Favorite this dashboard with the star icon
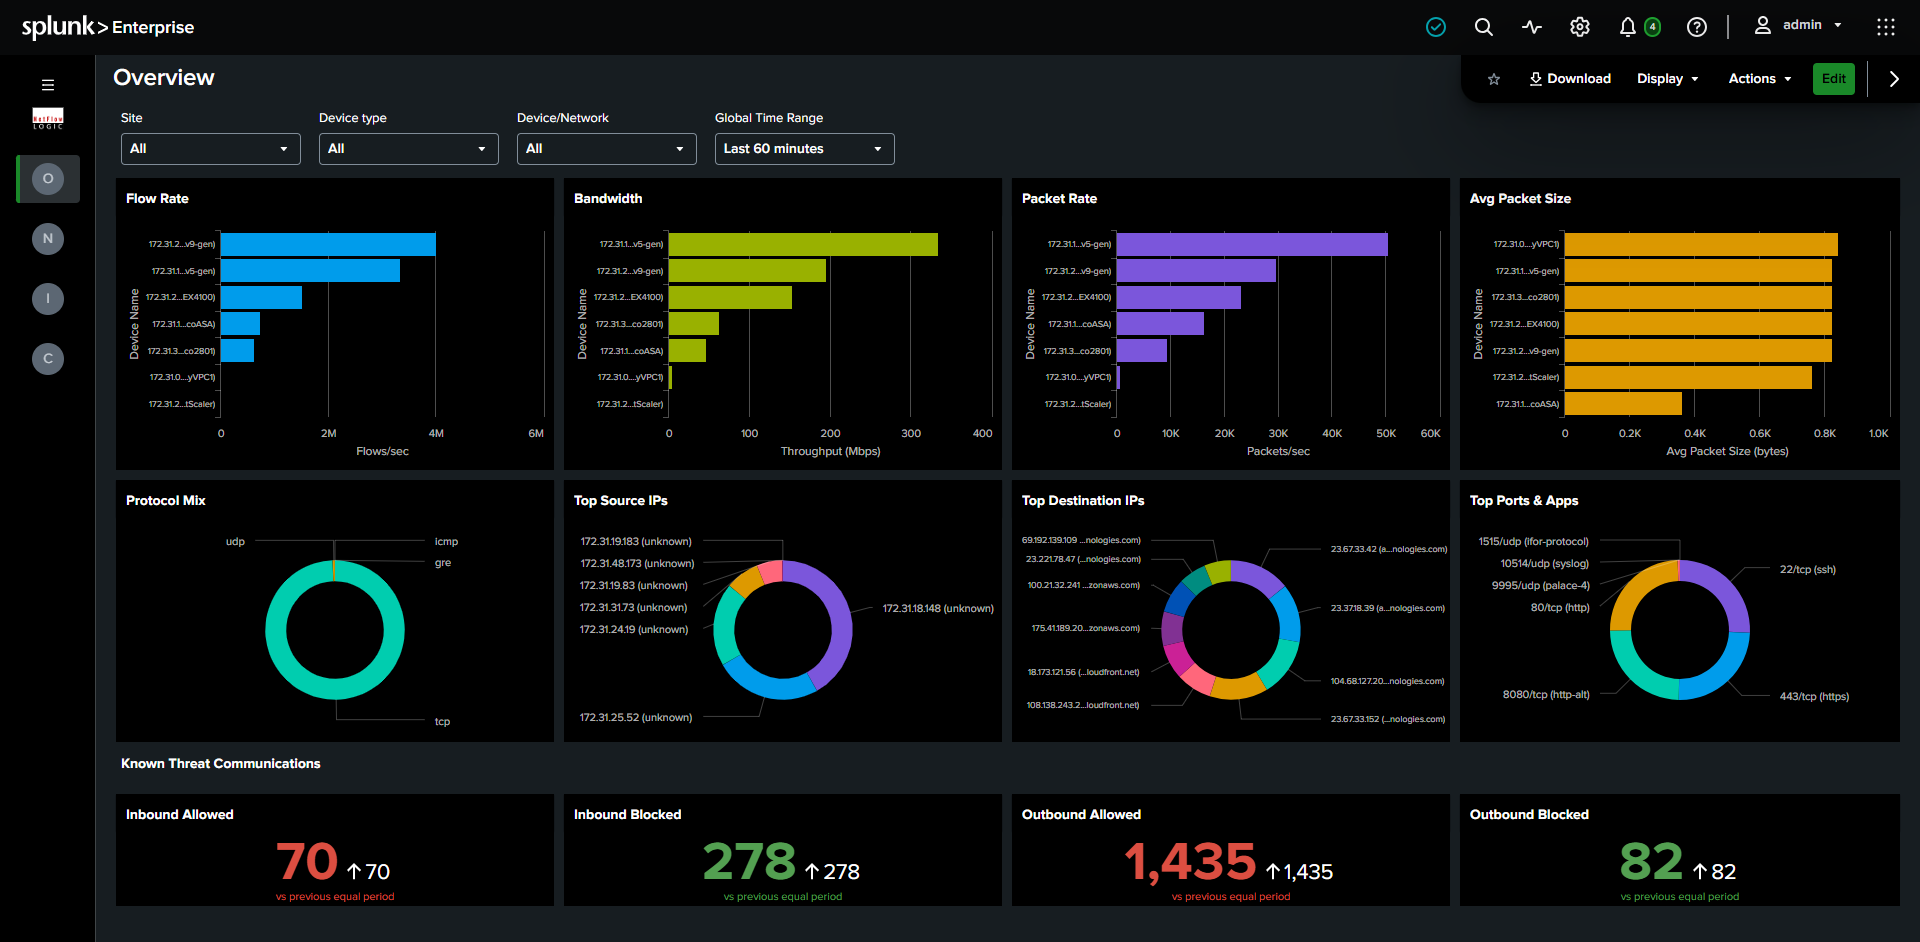Screen dimensions: 1920x942 (x=1494, y=79)
